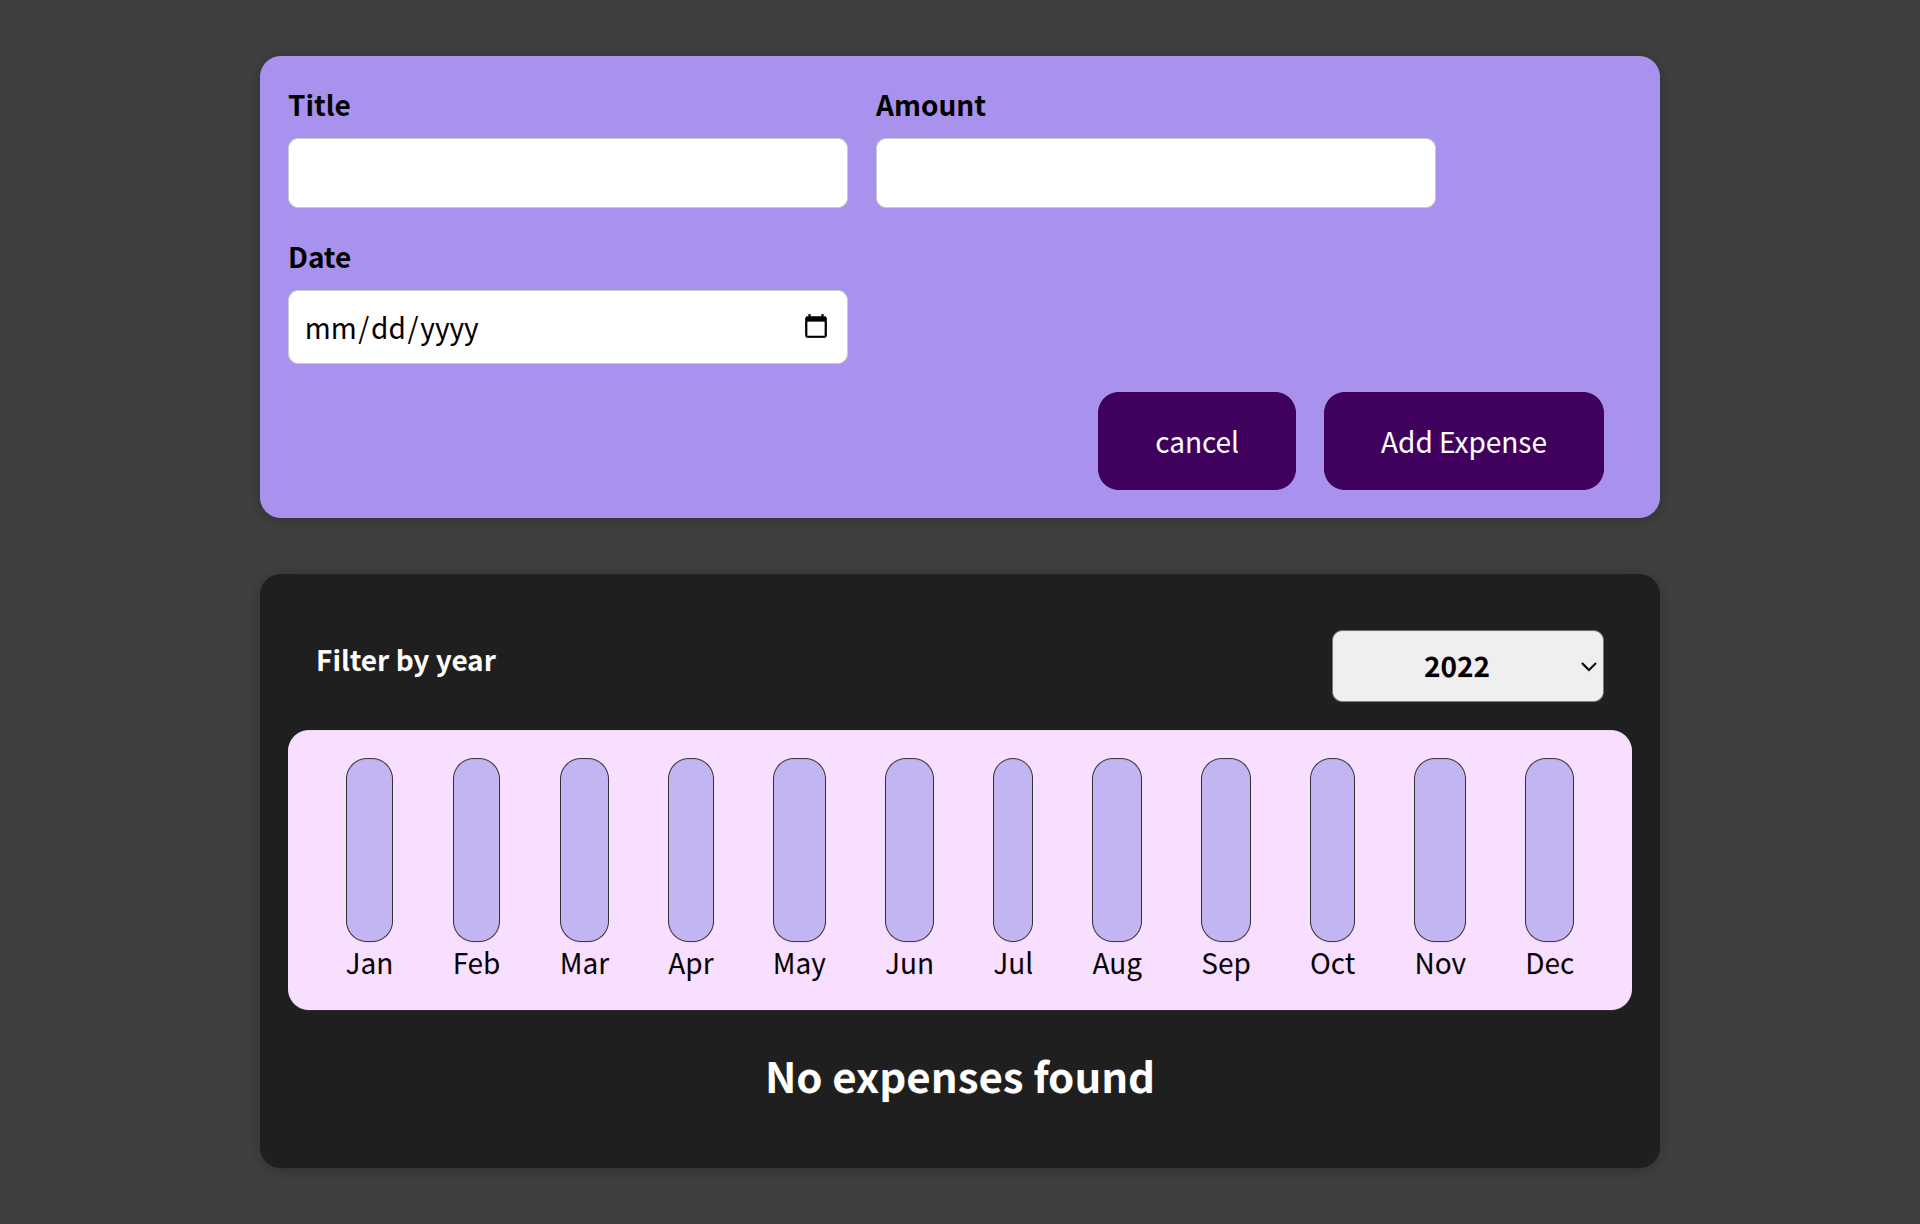This screenshot has width=1920, height=1224.
Task: Click the mm/dd/yyyy date field
Action: tap(500, 326)
